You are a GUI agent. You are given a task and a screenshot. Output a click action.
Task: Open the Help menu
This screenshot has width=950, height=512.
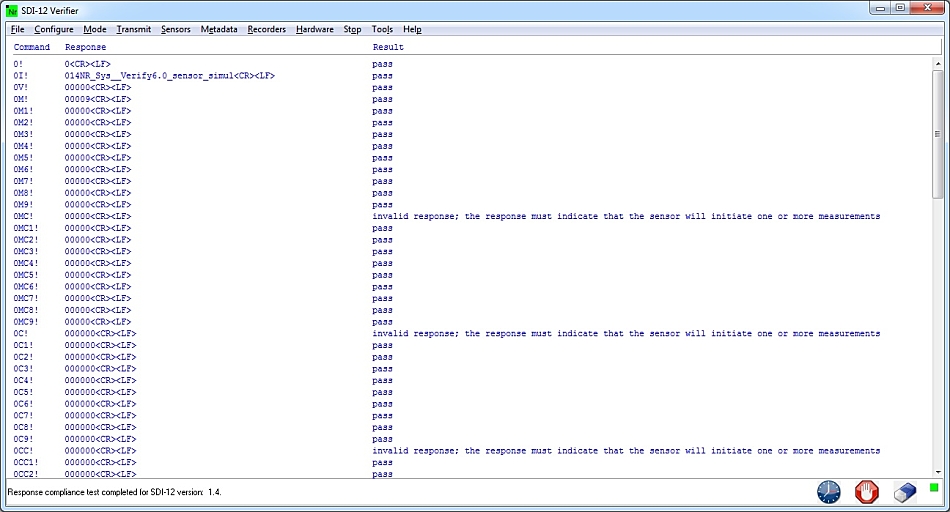412,29
